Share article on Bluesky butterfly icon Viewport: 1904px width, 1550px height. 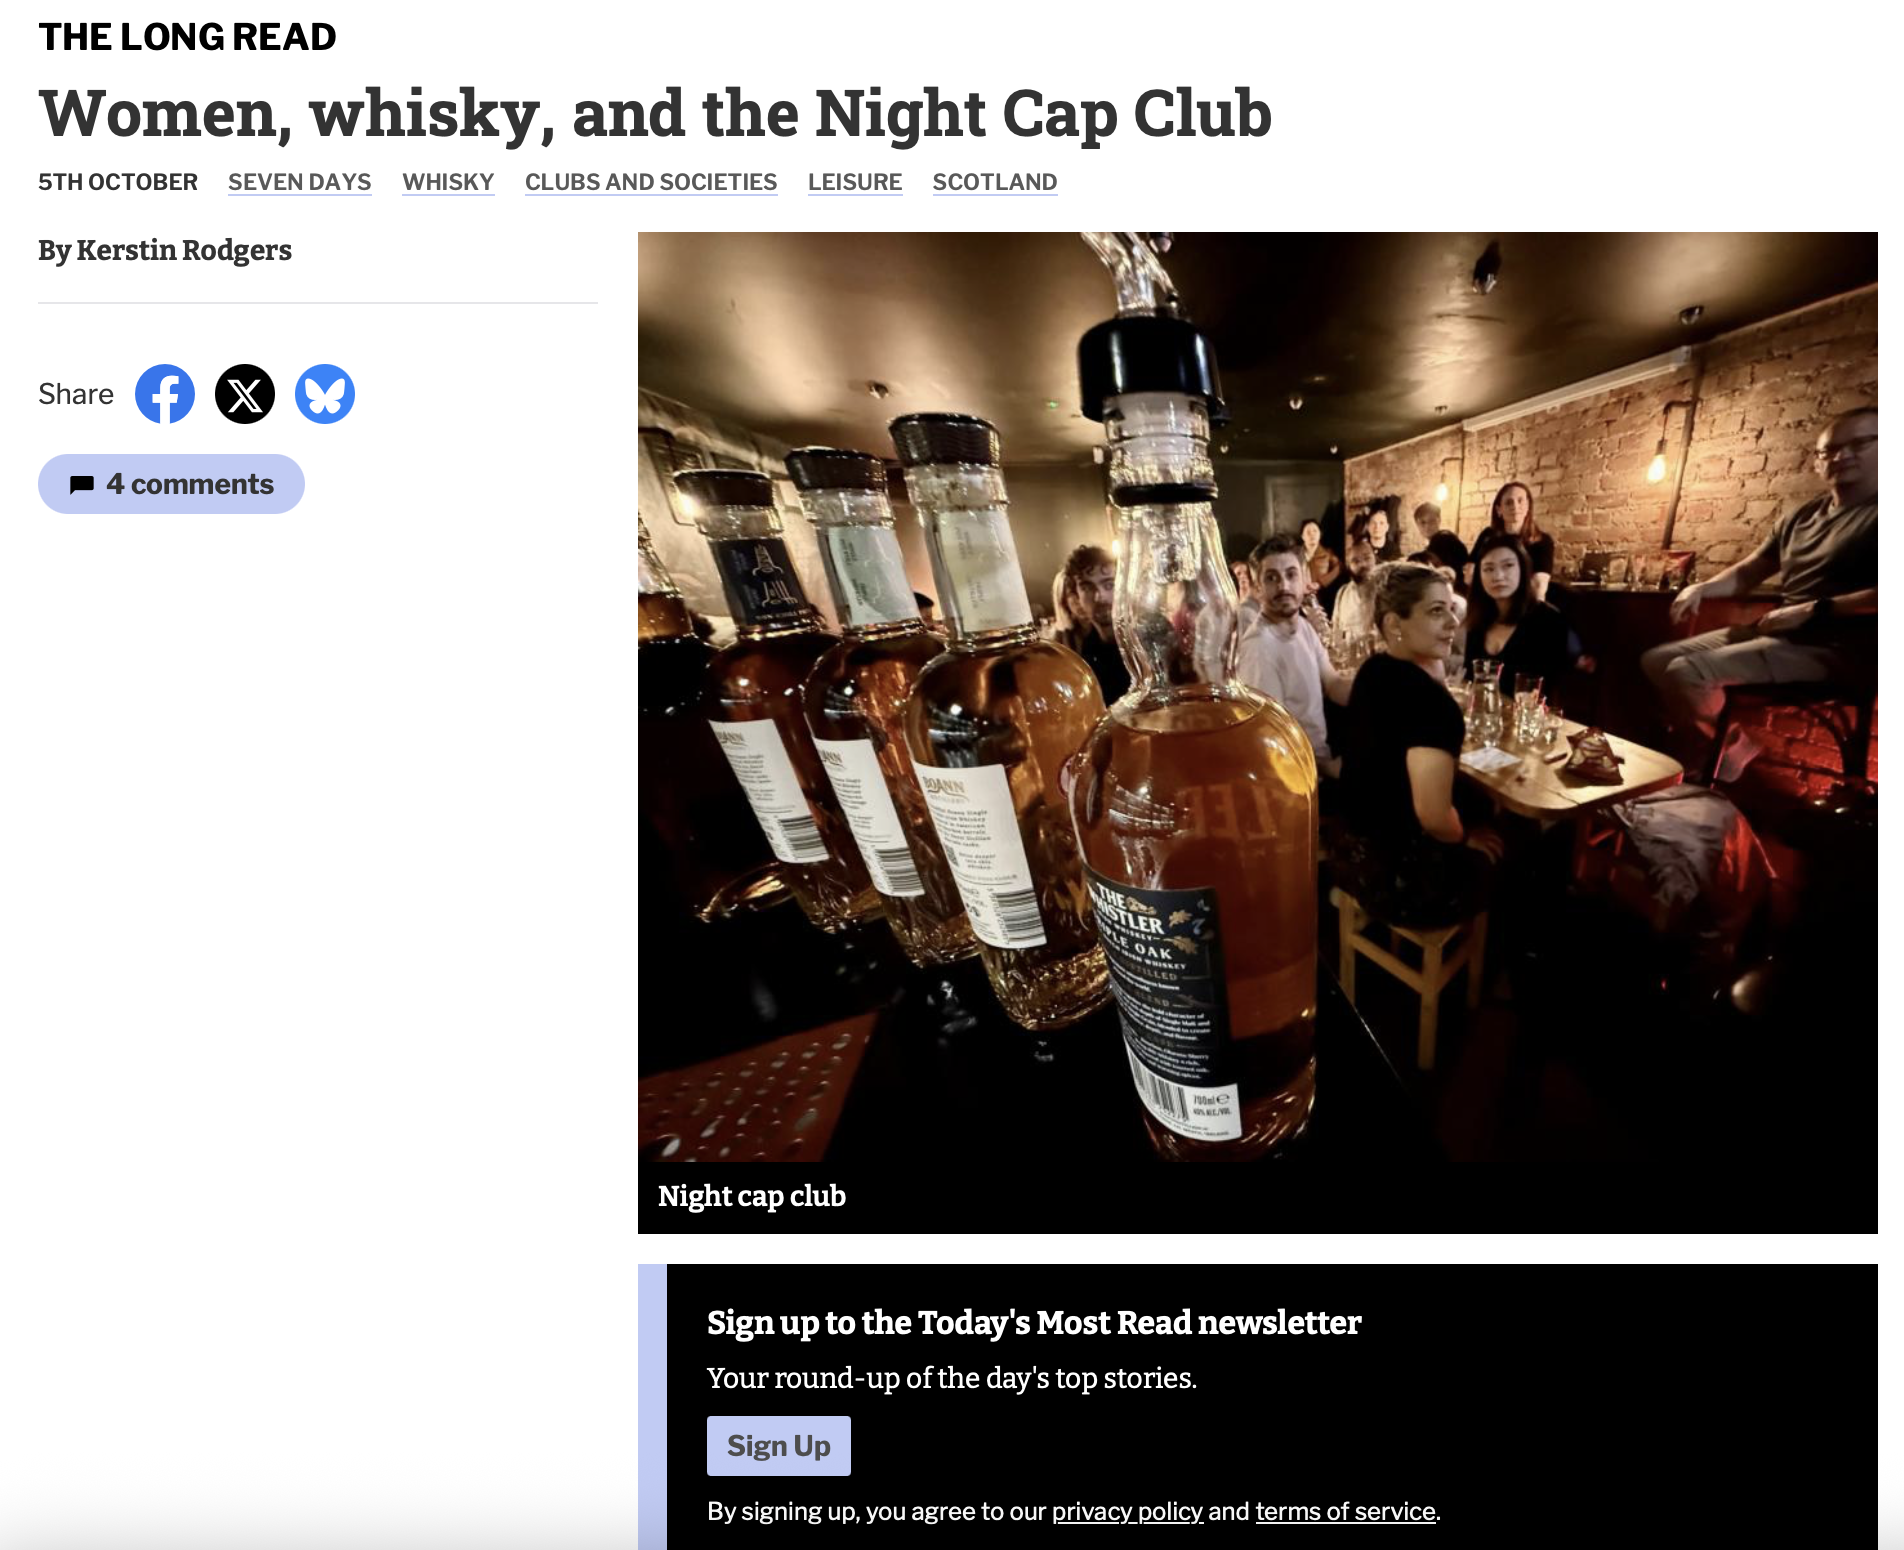point(325,394)
